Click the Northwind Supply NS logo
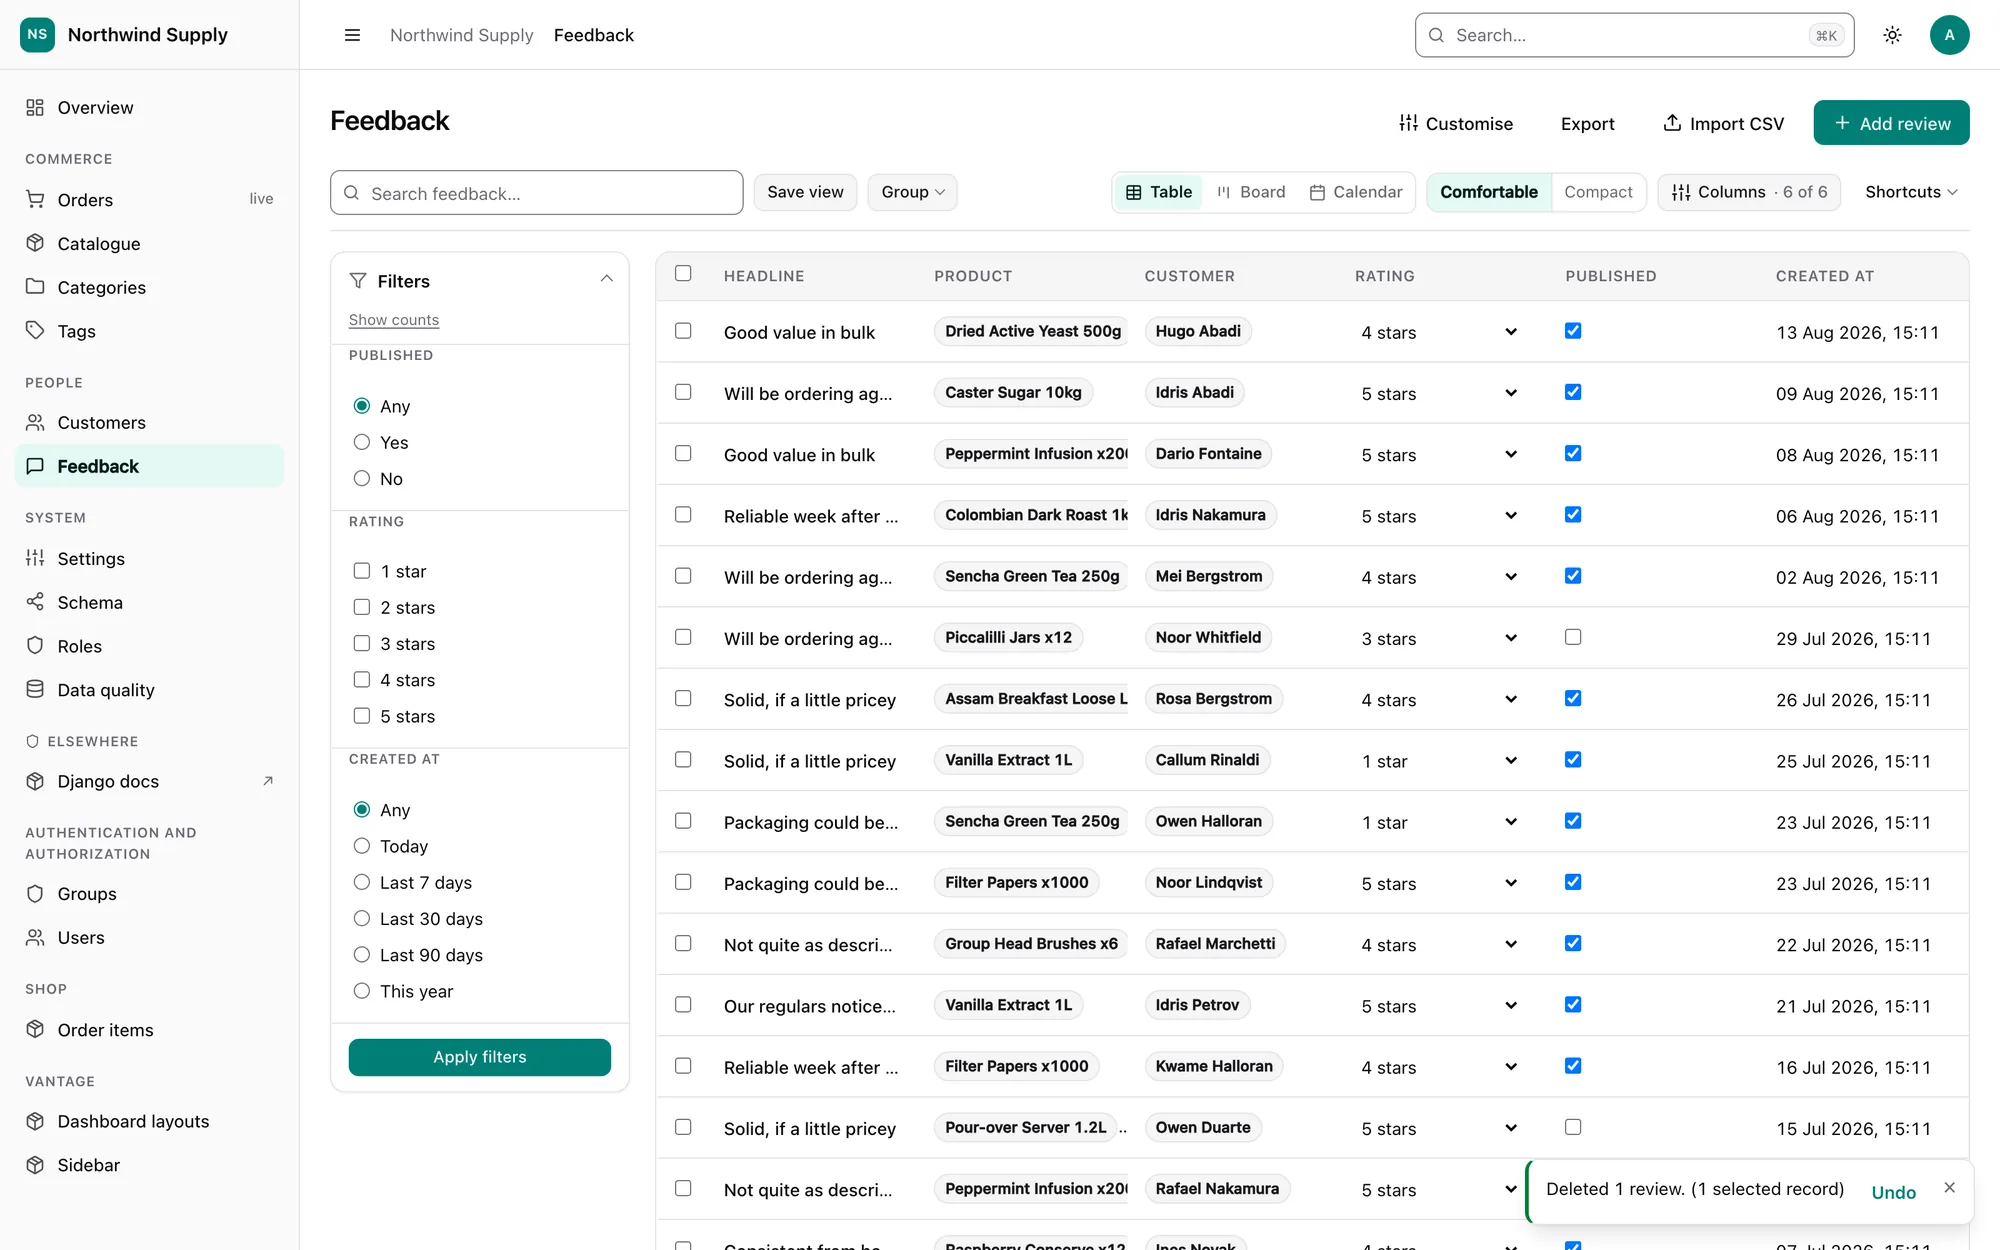The height and width of the screenshot is (1250, 2000). (x=37, y=34)
